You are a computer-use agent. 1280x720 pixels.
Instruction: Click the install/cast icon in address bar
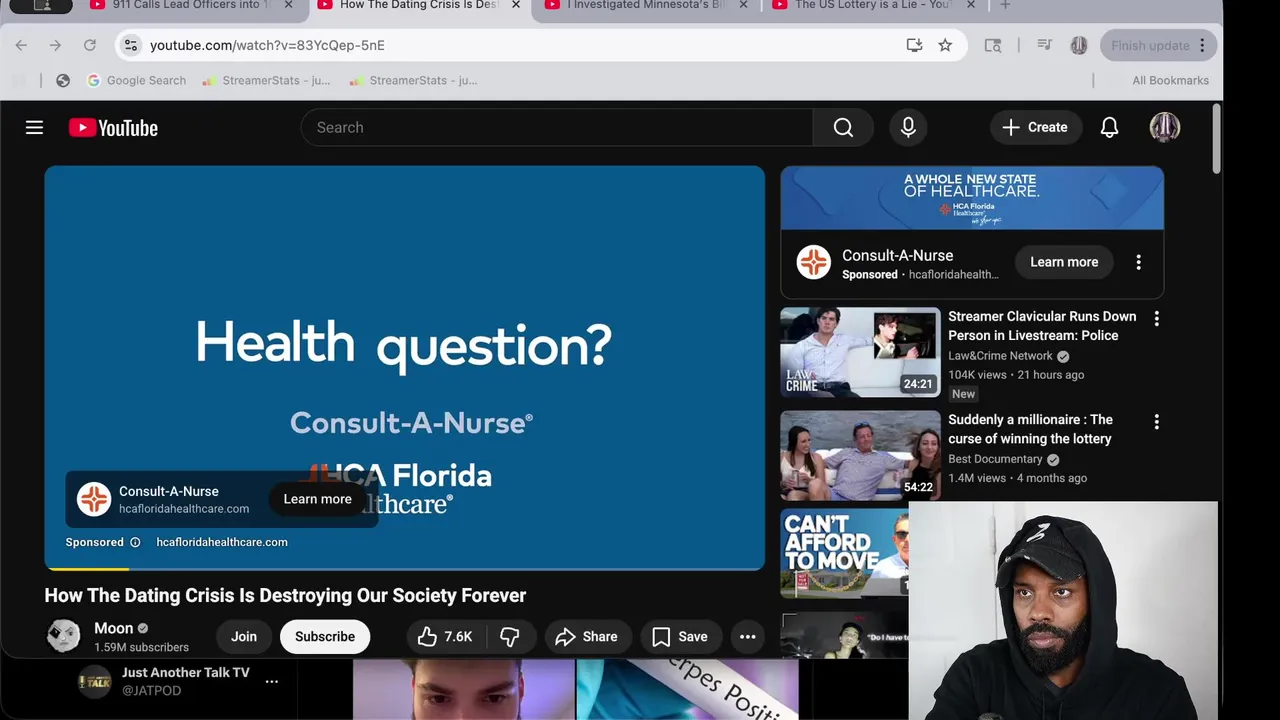[x=914, y=45]
